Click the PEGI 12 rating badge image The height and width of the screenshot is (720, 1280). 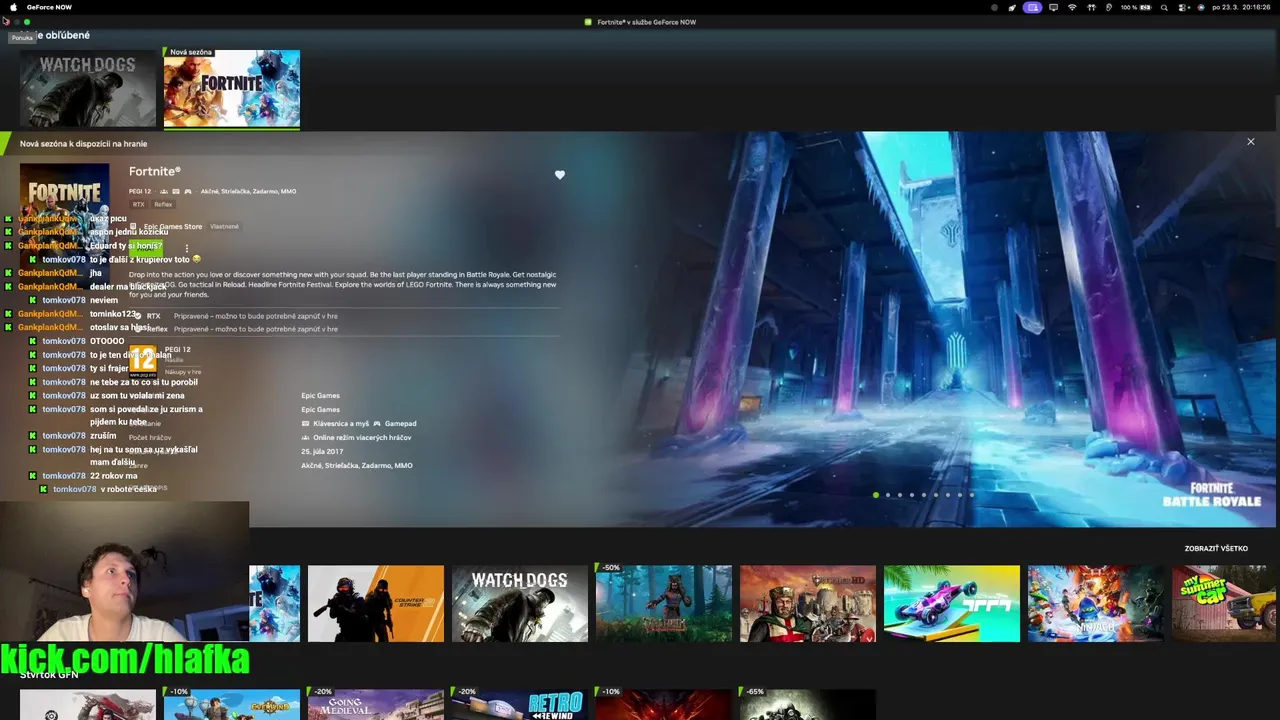[x=143, y=361]
